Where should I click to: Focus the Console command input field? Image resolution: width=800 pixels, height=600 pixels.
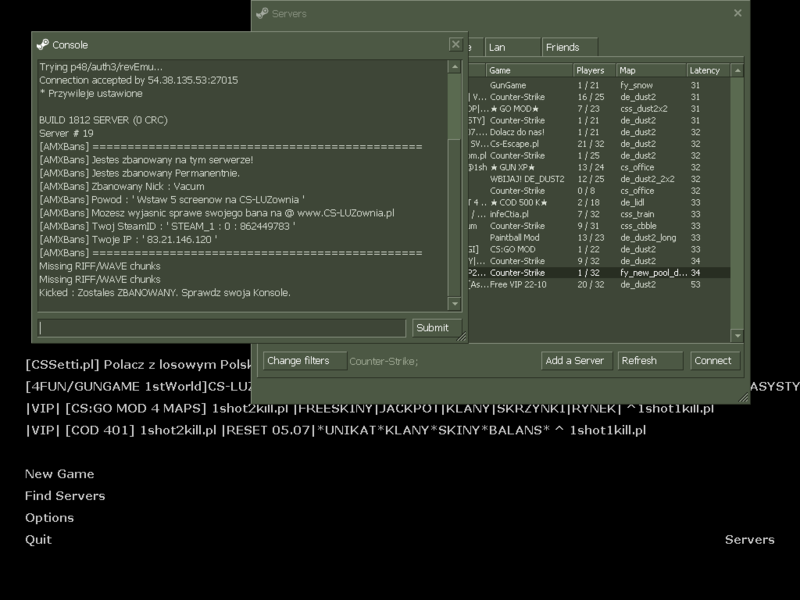(x=222, y=328)
